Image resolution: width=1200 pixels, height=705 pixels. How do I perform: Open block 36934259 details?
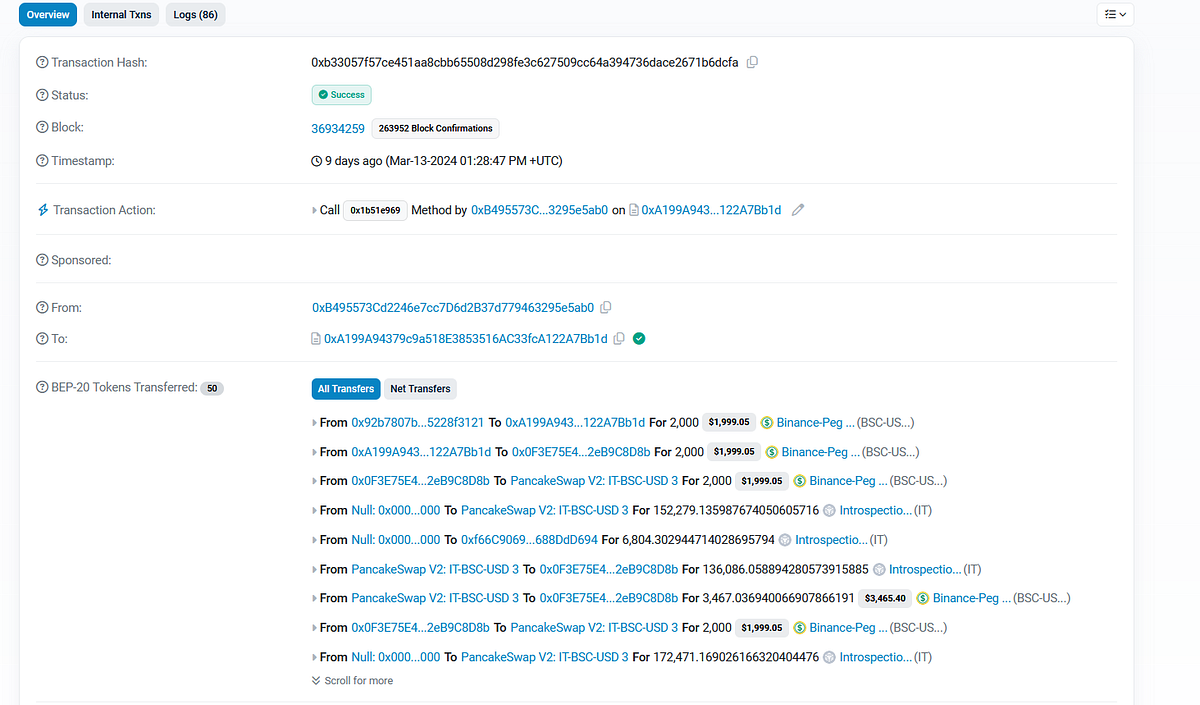(337, 128)
